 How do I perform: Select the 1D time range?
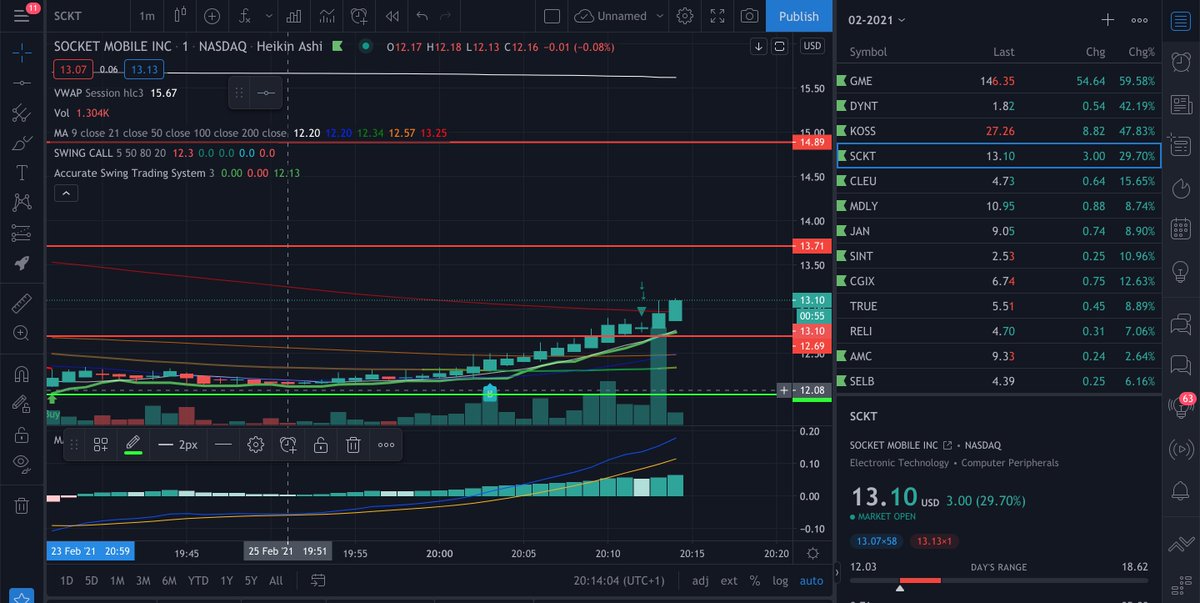(x=66, y=581)
